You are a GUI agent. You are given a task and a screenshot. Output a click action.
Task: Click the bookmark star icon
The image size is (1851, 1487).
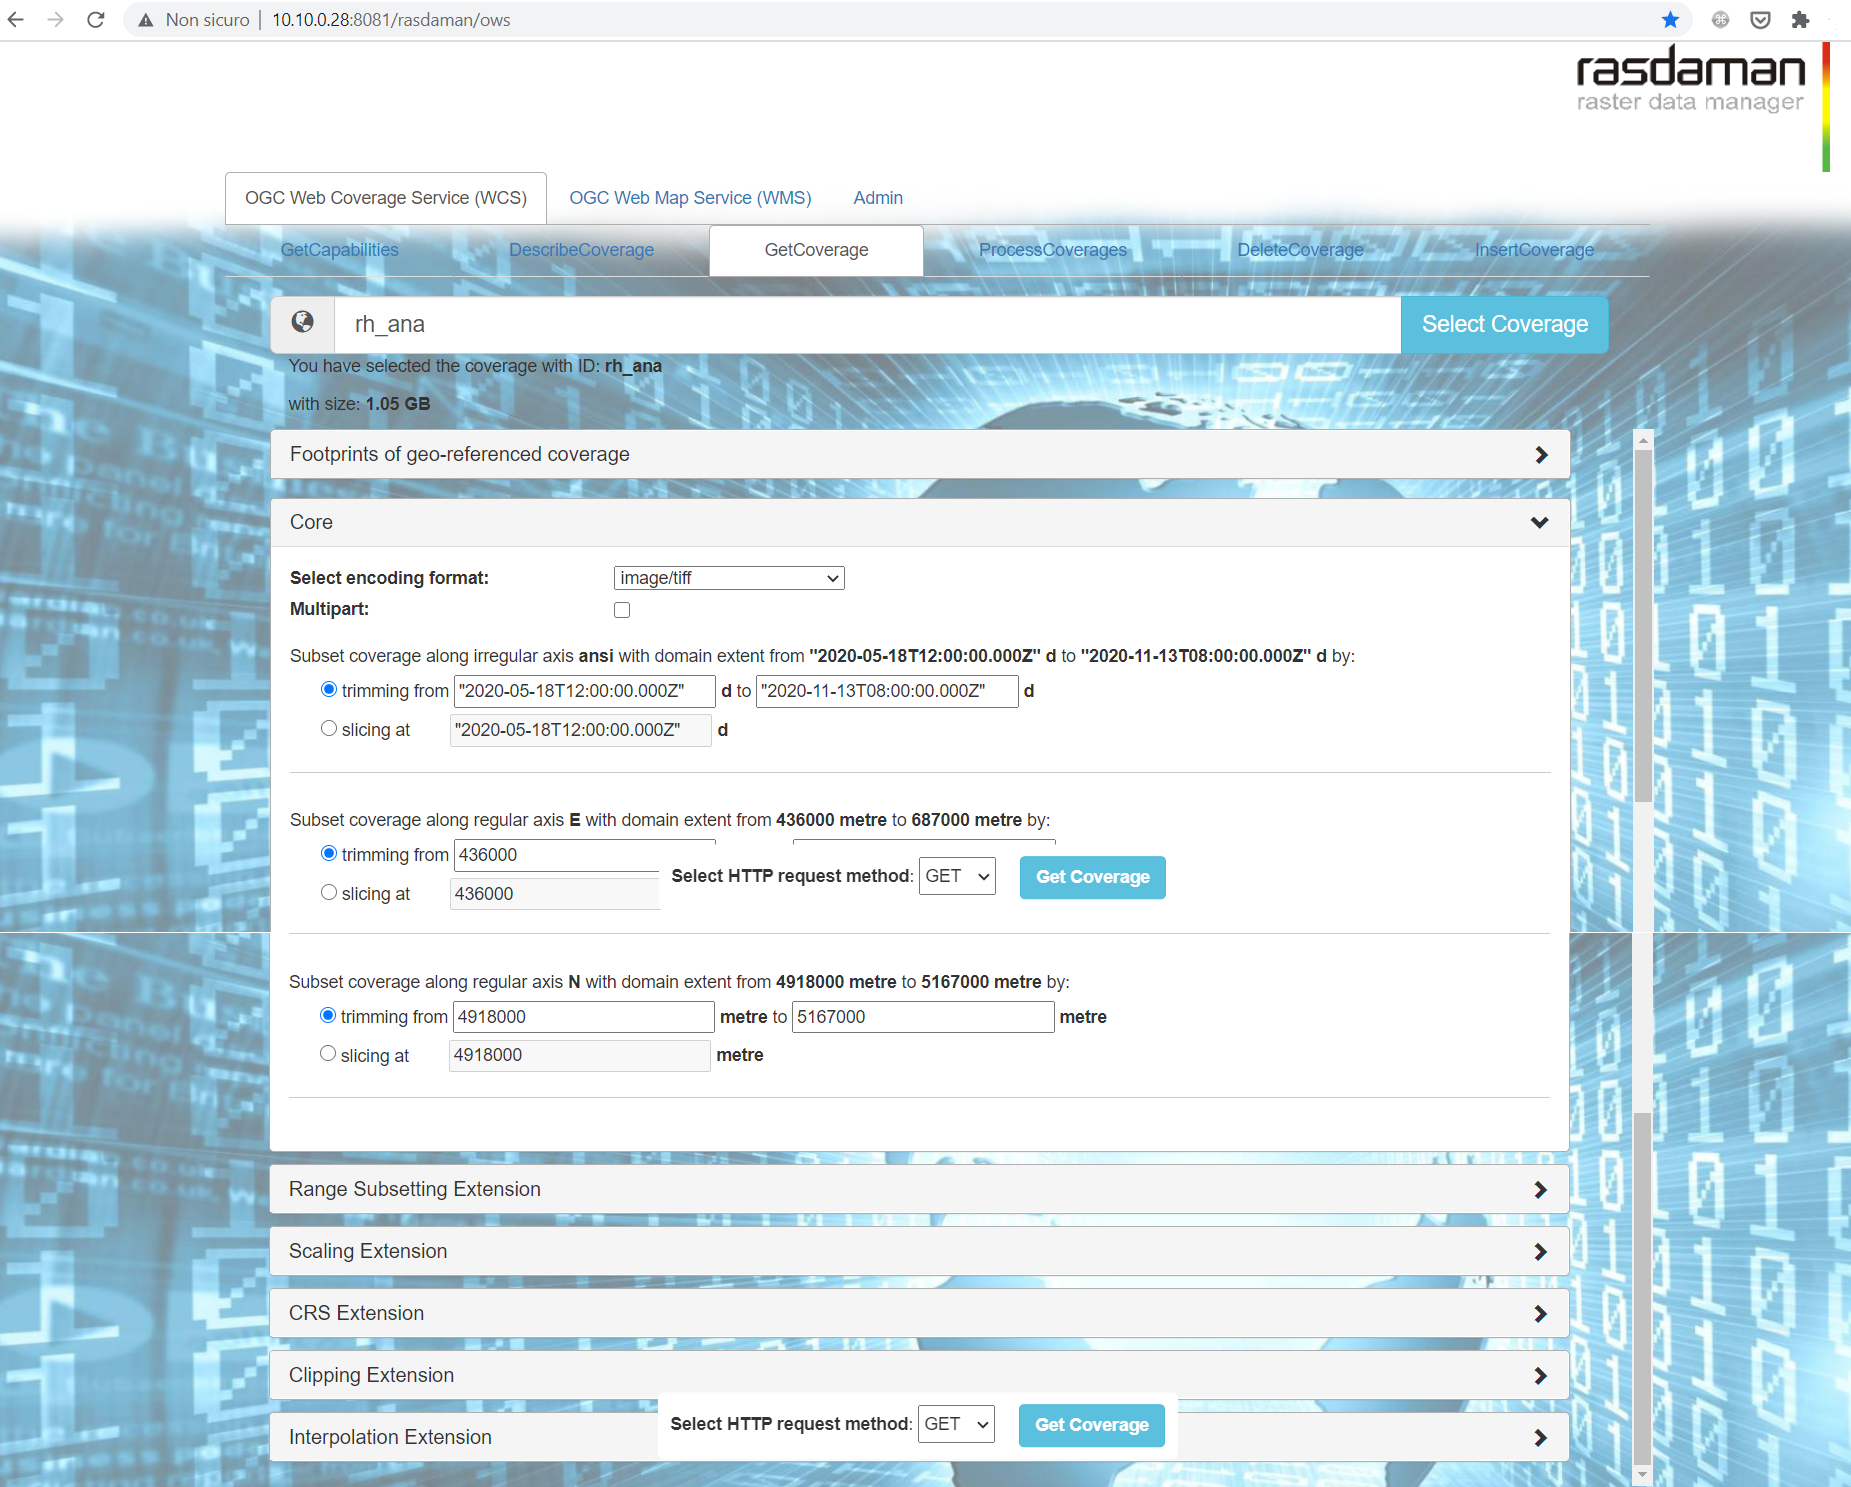click(x=1670, y=20)
